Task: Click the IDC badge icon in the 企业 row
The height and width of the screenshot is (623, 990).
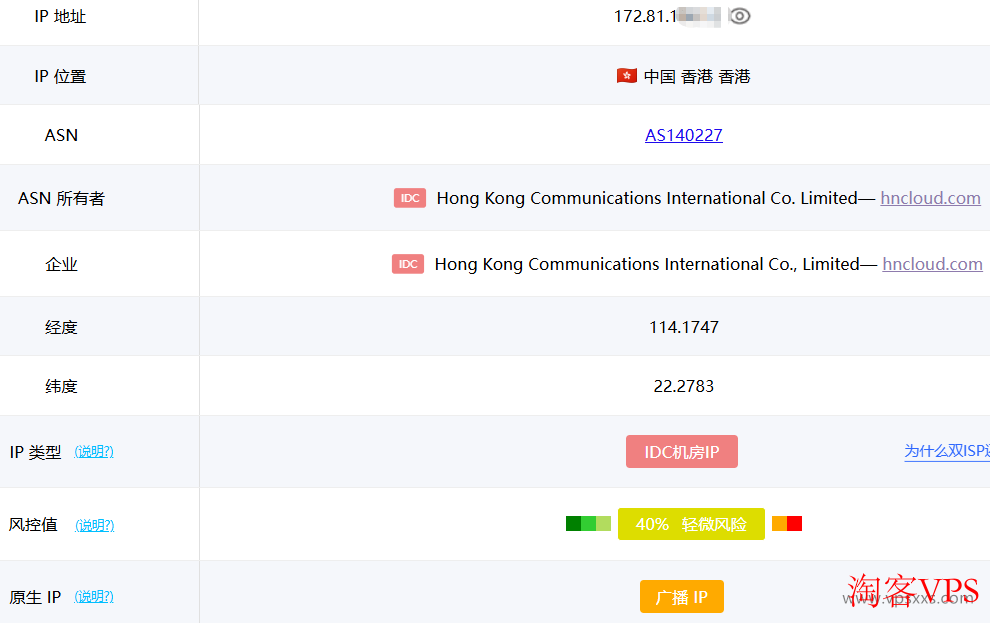Action: click(407, 264)
